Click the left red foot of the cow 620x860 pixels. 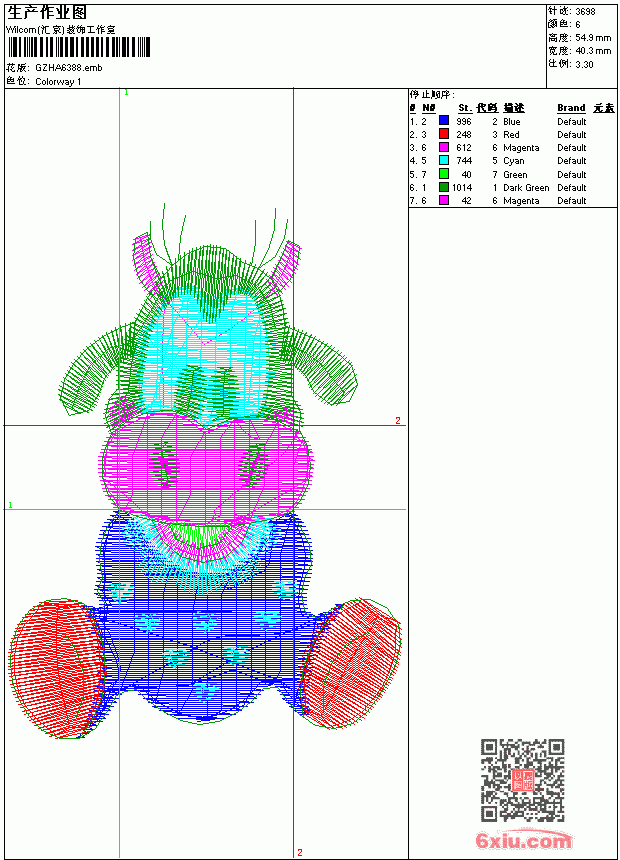(57, 668)
